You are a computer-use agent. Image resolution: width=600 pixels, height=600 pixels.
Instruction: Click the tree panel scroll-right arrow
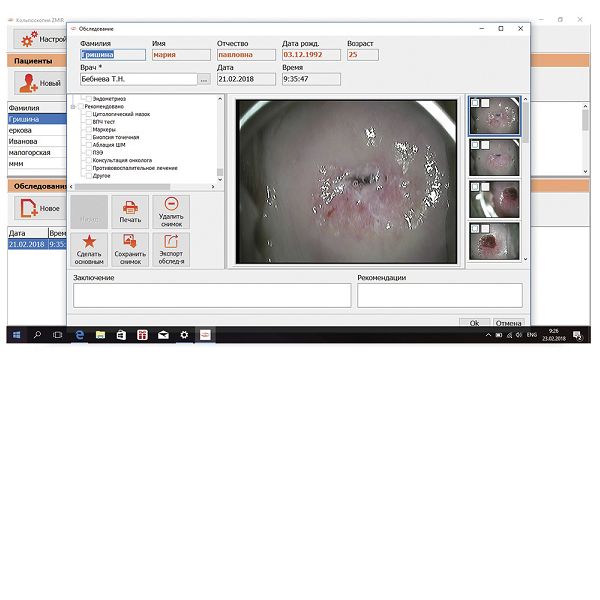213,187
